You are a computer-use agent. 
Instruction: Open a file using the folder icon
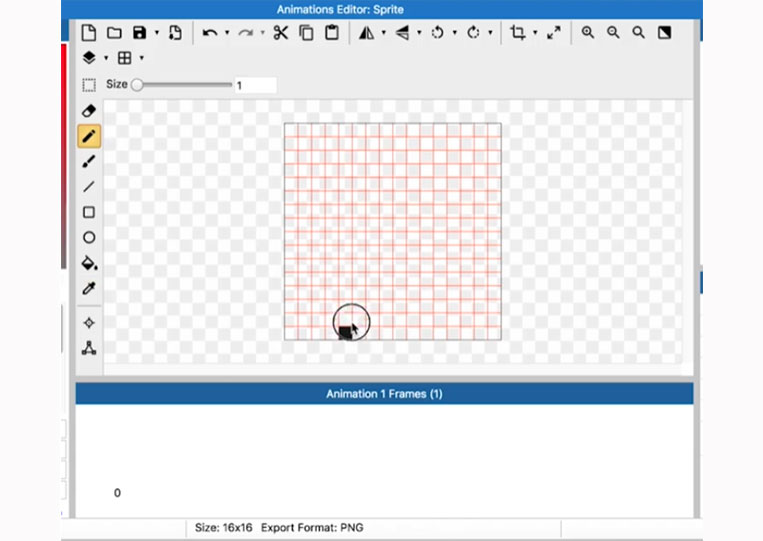tap(114, 33)
